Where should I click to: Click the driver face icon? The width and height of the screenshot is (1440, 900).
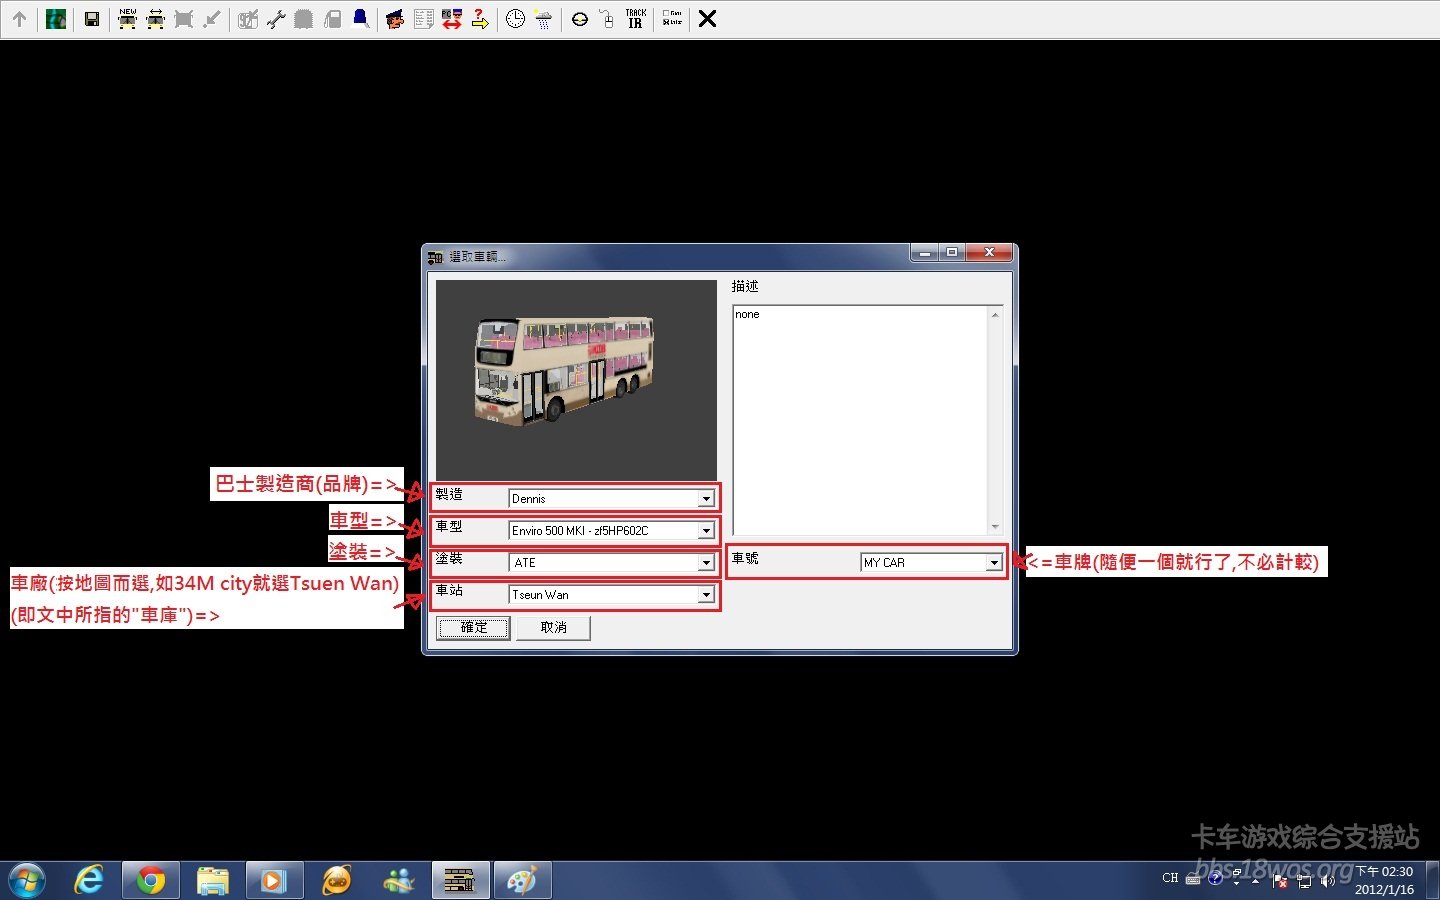[395, 19]
